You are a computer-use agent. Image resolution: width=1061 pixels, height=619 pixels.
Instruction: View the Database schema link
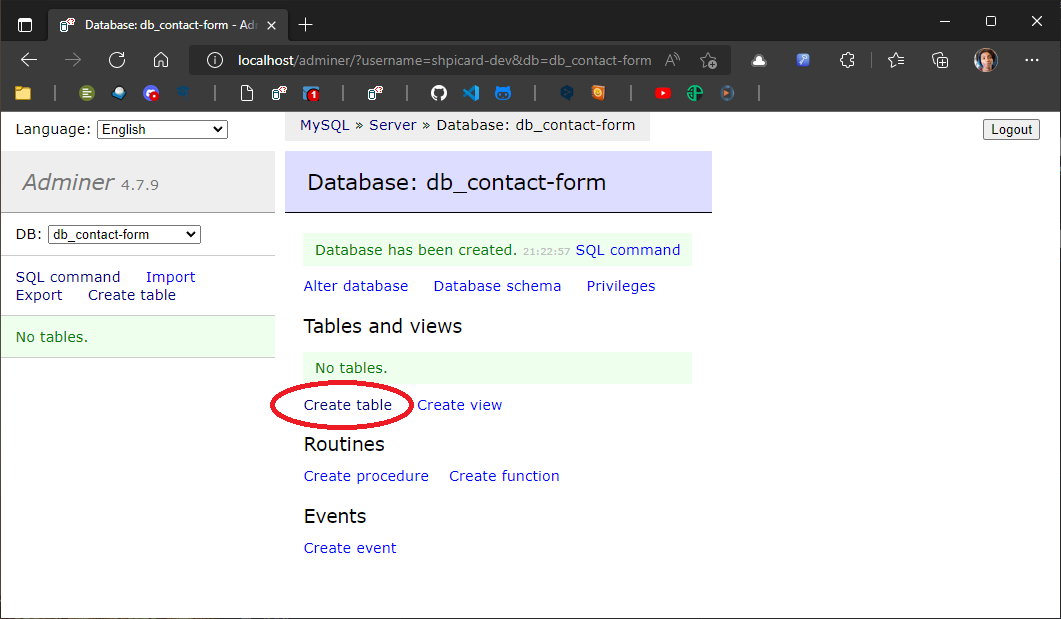pos(497,285)
